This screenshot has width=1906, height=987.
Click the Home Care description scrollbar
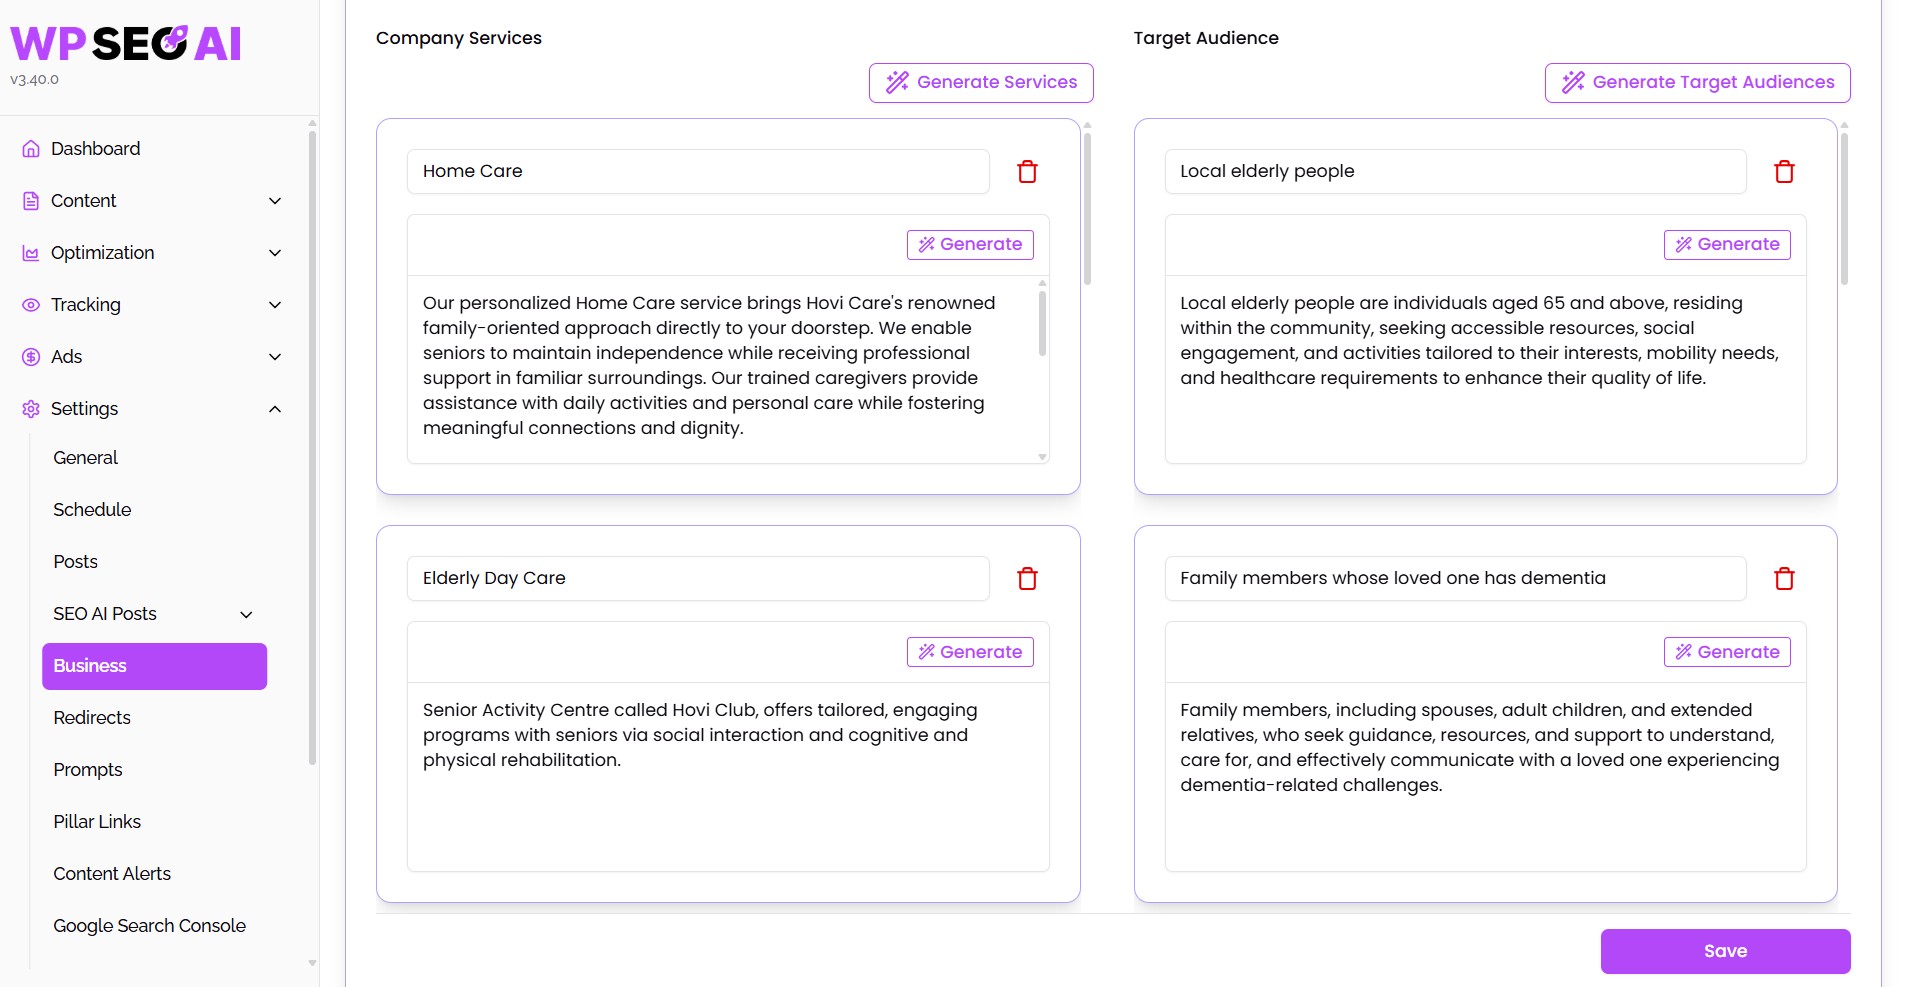tap(1042, 322)
